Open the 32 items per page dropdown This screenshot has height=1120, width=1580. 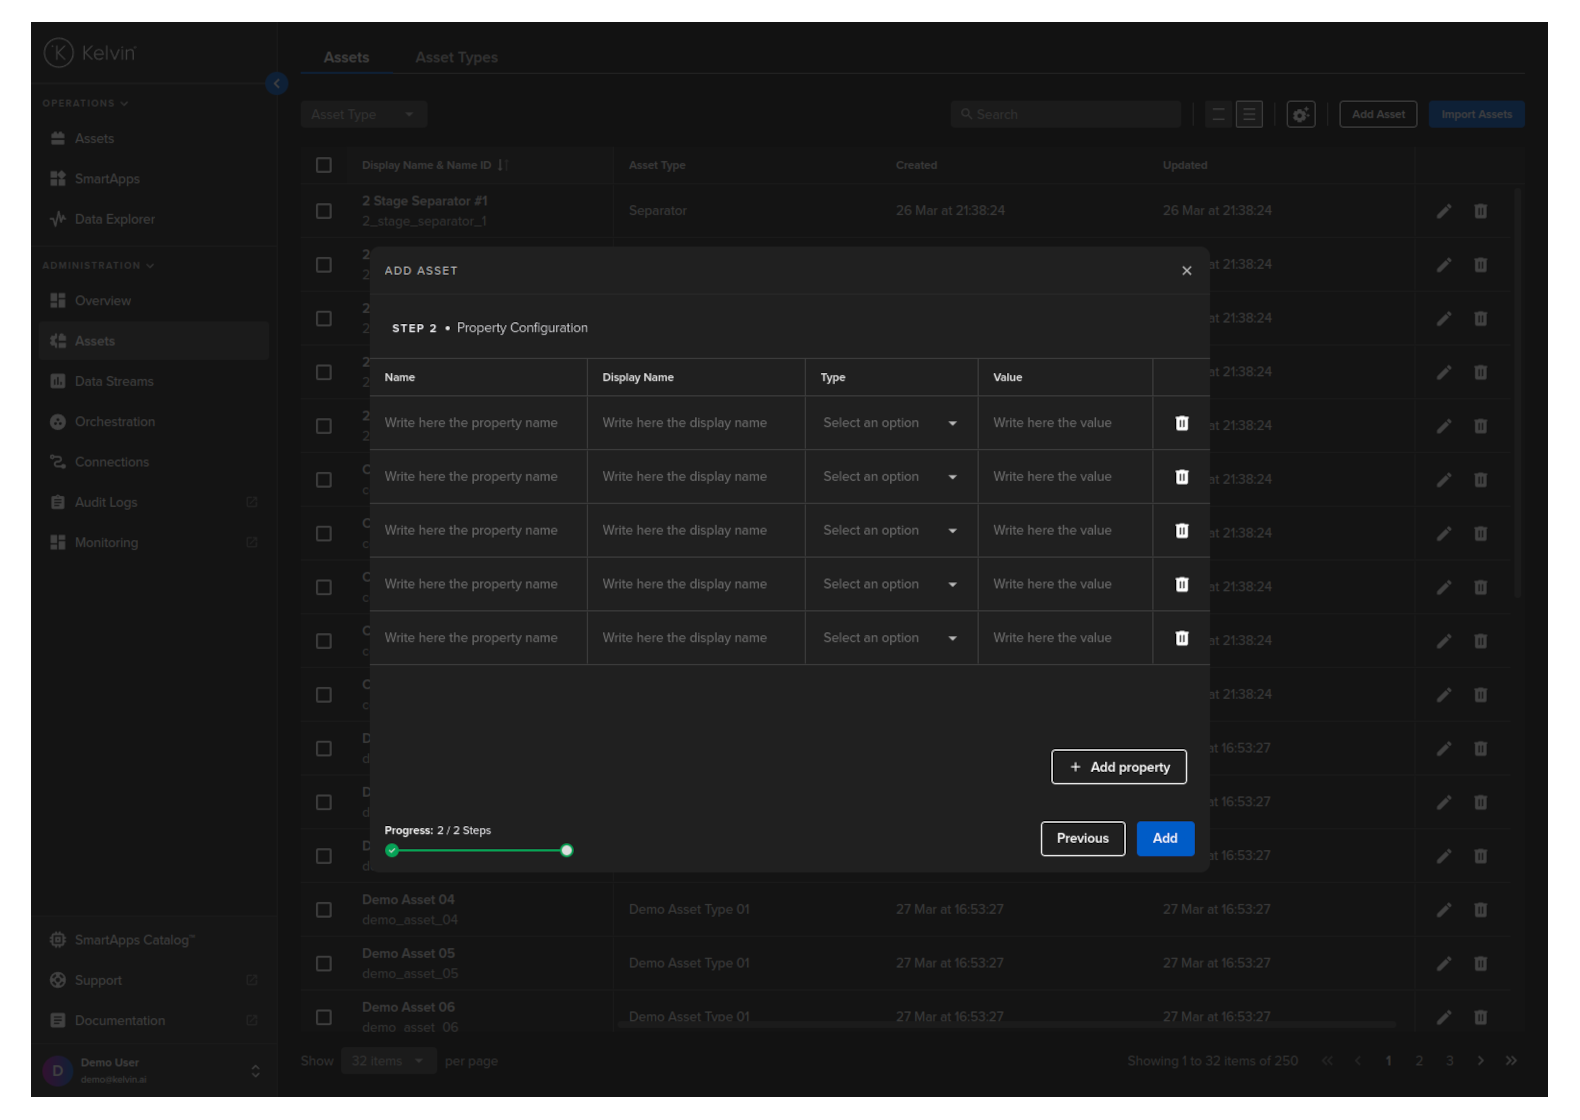coord(387,1061)
